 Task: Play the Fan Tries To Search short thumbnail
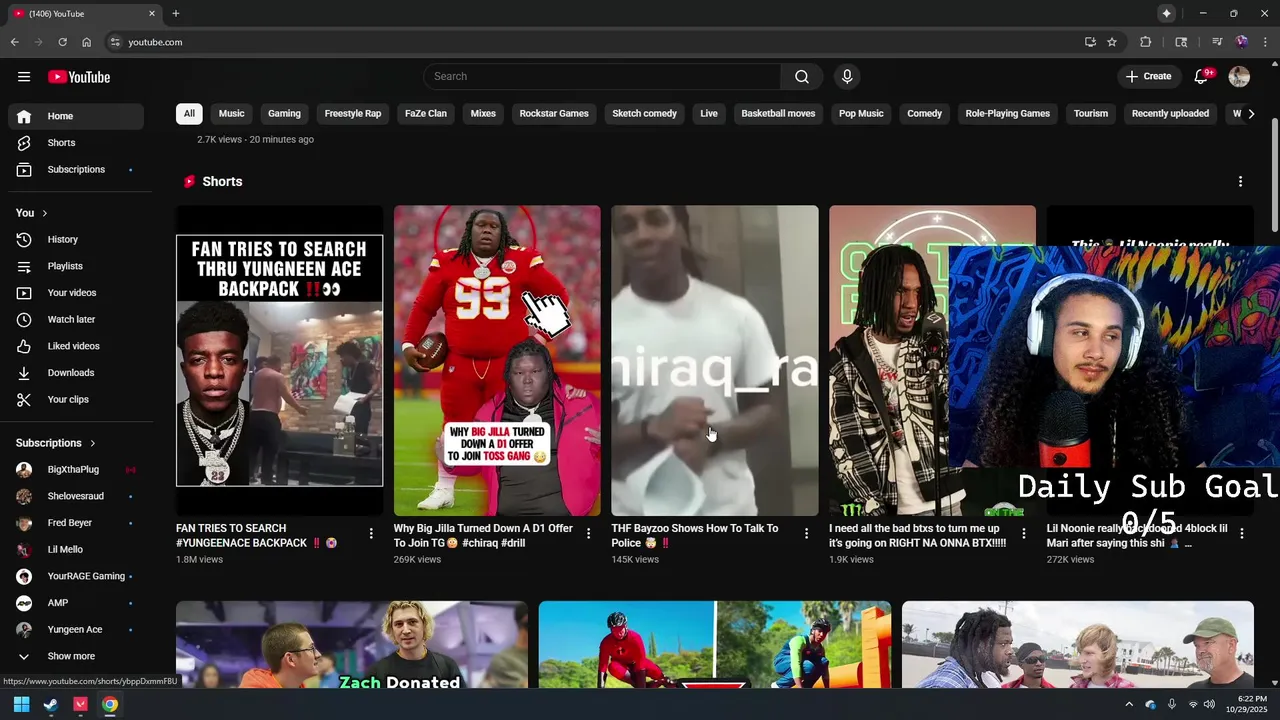click(279, 361)
